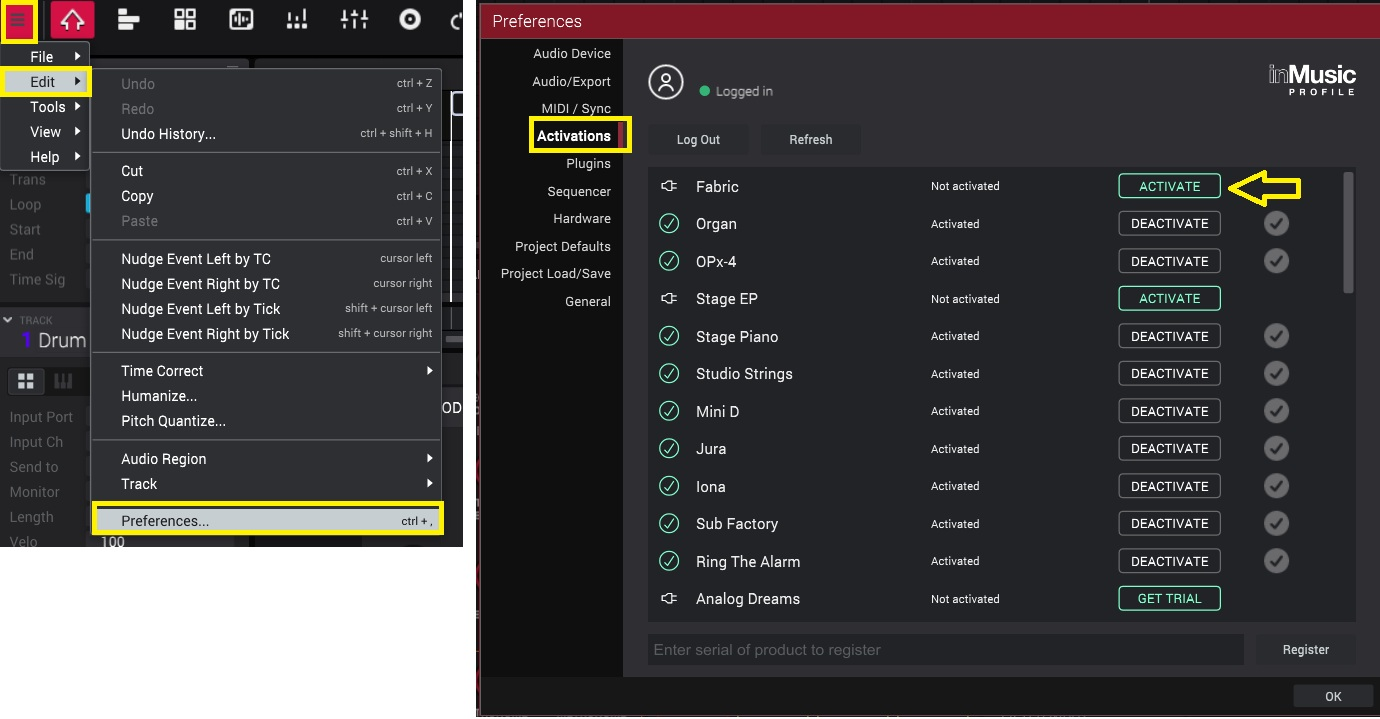Image resolution: width=1380 pixels, height=719 pixels.
Task: Open the Project Defaults preferences tab
Action: pyautogui.click(x=563, y=246)
